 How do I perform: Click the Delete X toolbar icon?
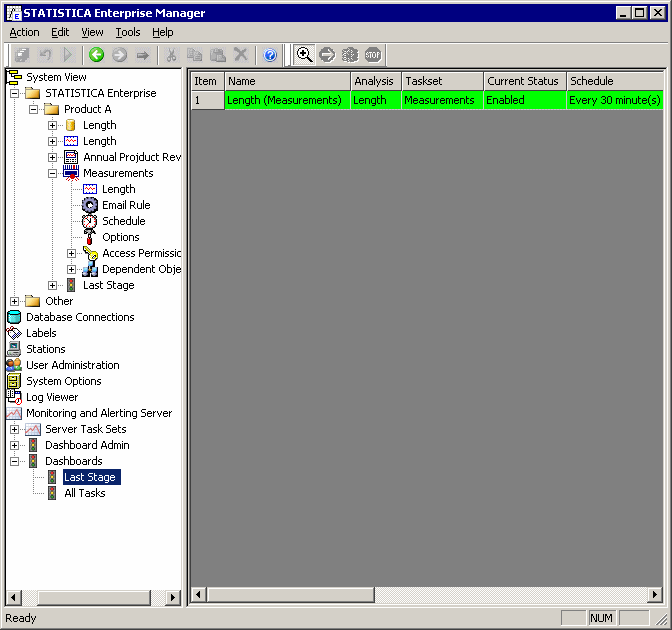(x=241, y=55)
